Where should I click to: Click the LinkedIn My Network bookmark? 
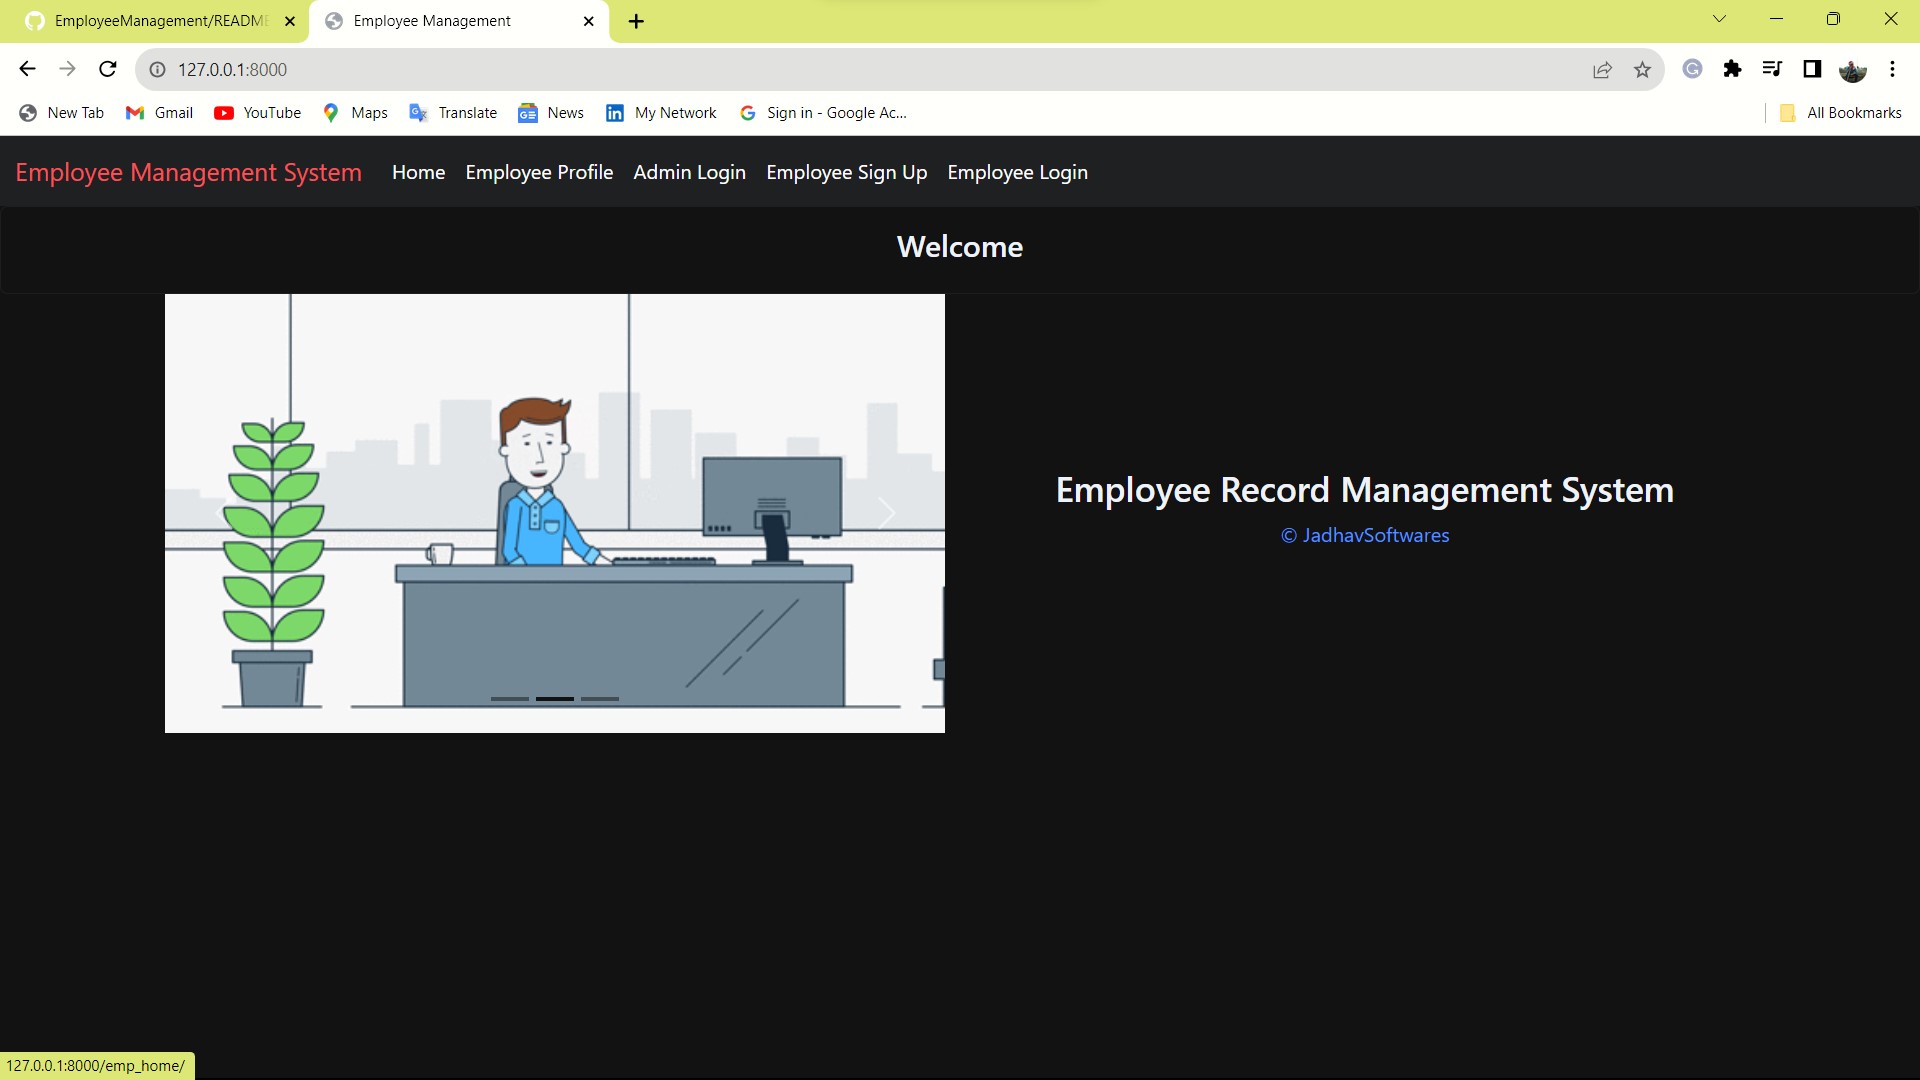click(614, 113)
